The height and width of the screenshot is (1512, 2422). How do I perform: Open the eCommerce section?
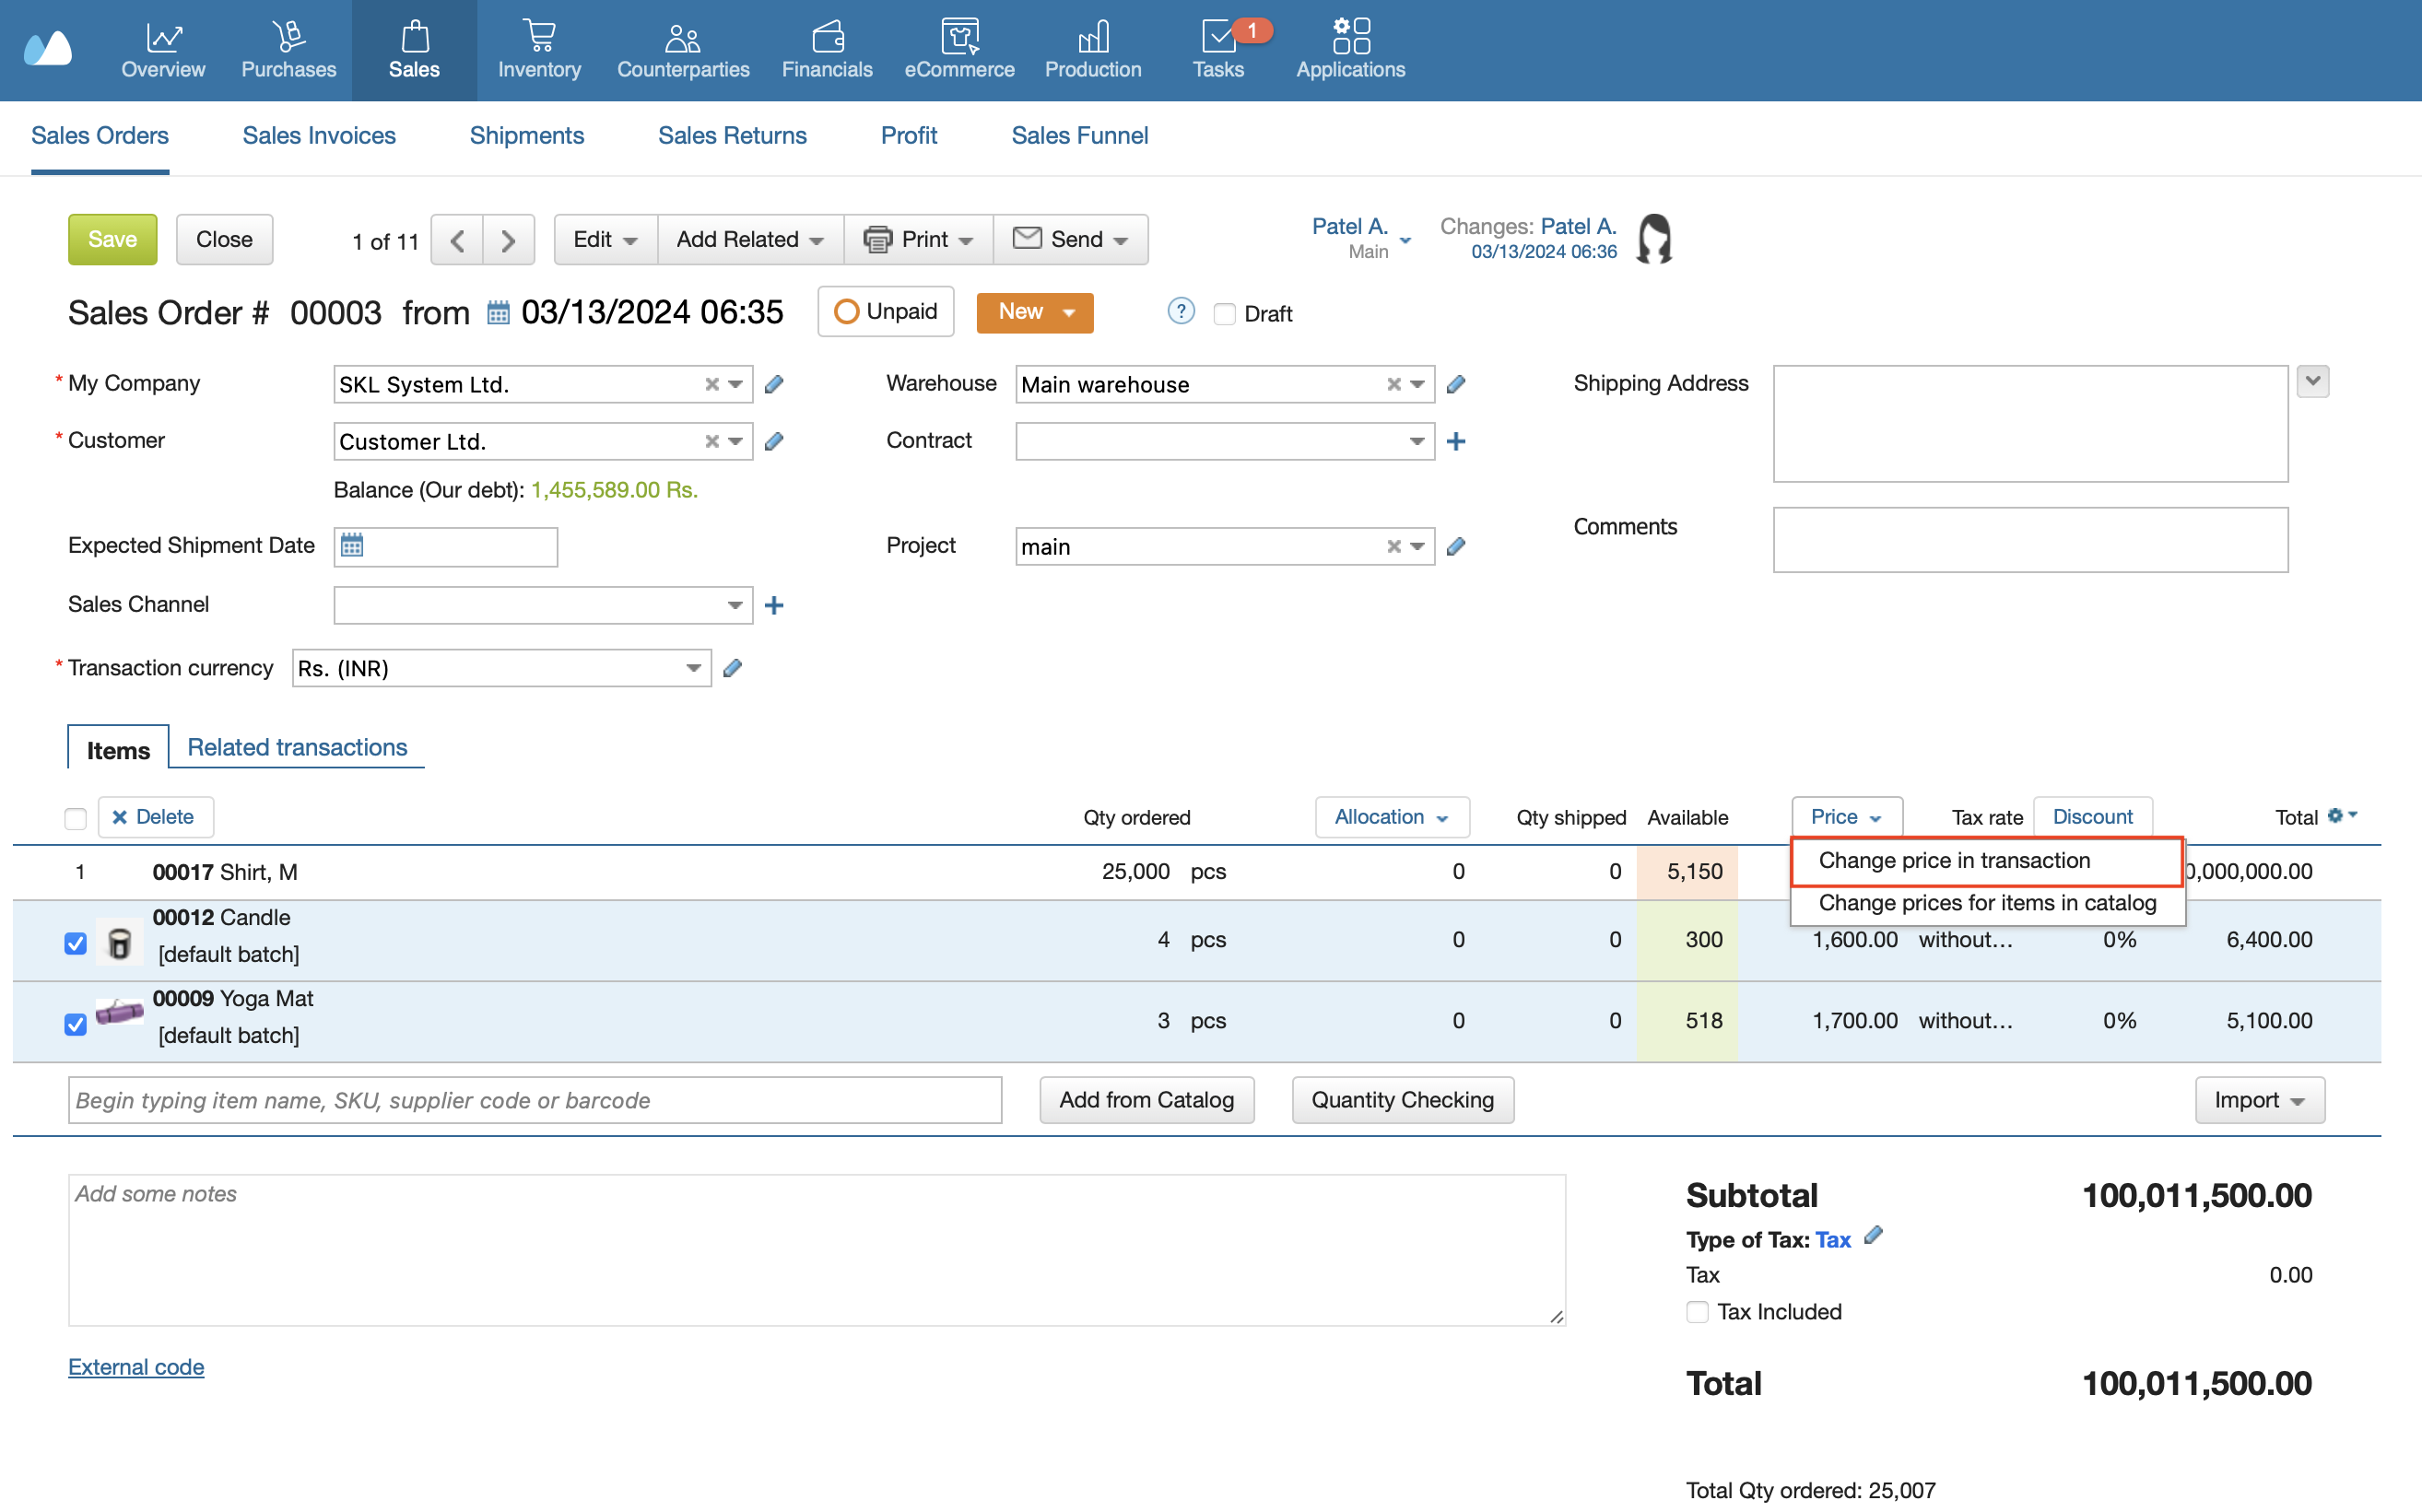point(959,50)
